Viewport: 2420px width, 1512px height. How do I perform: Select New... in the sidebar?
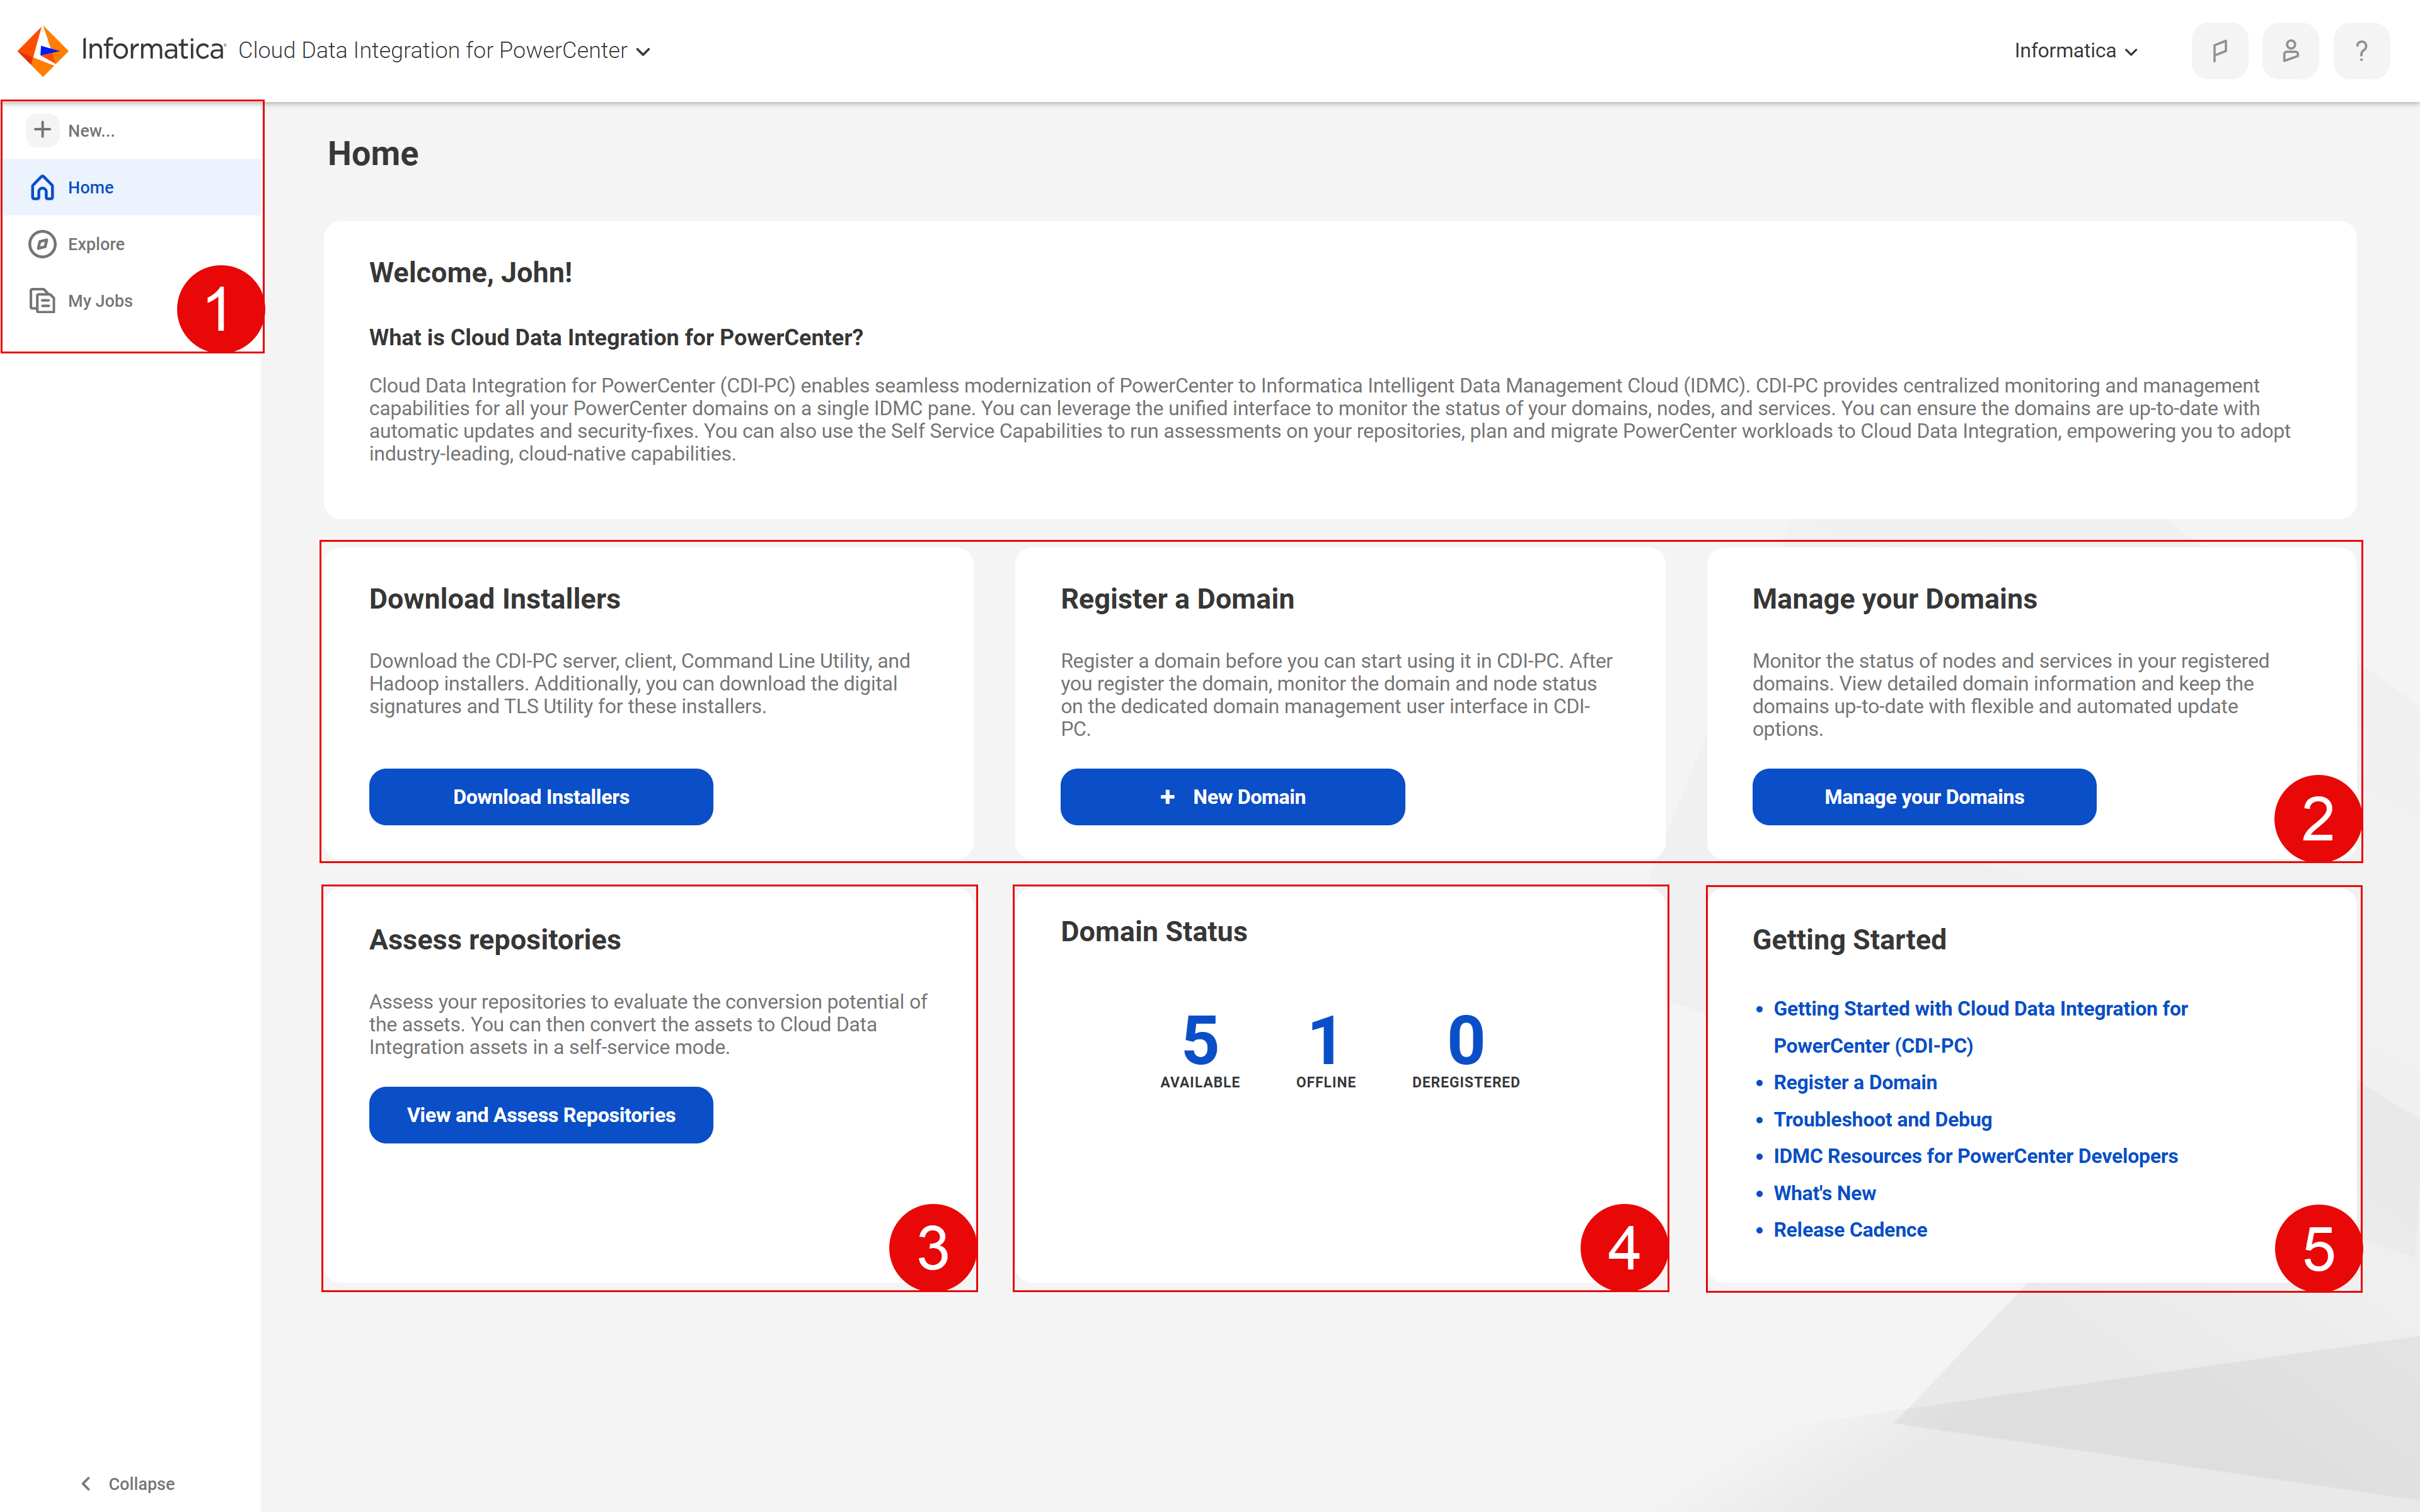tap(132, 130)
